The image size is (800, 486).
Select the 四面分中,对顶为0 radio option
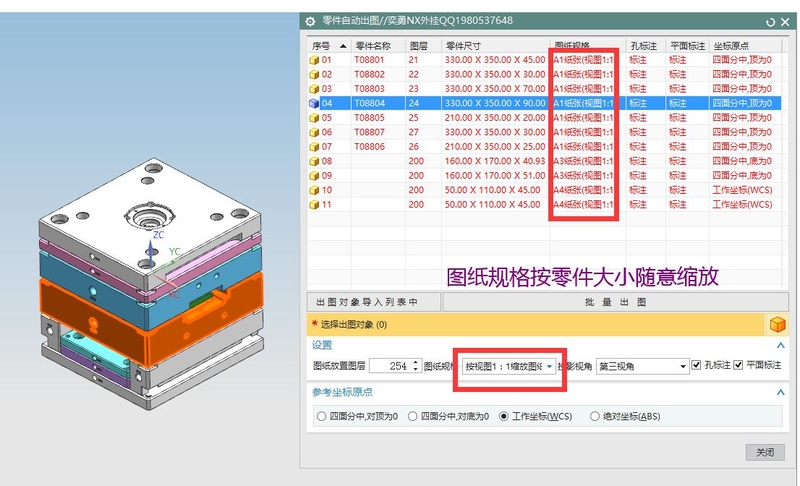click(321, 416)
